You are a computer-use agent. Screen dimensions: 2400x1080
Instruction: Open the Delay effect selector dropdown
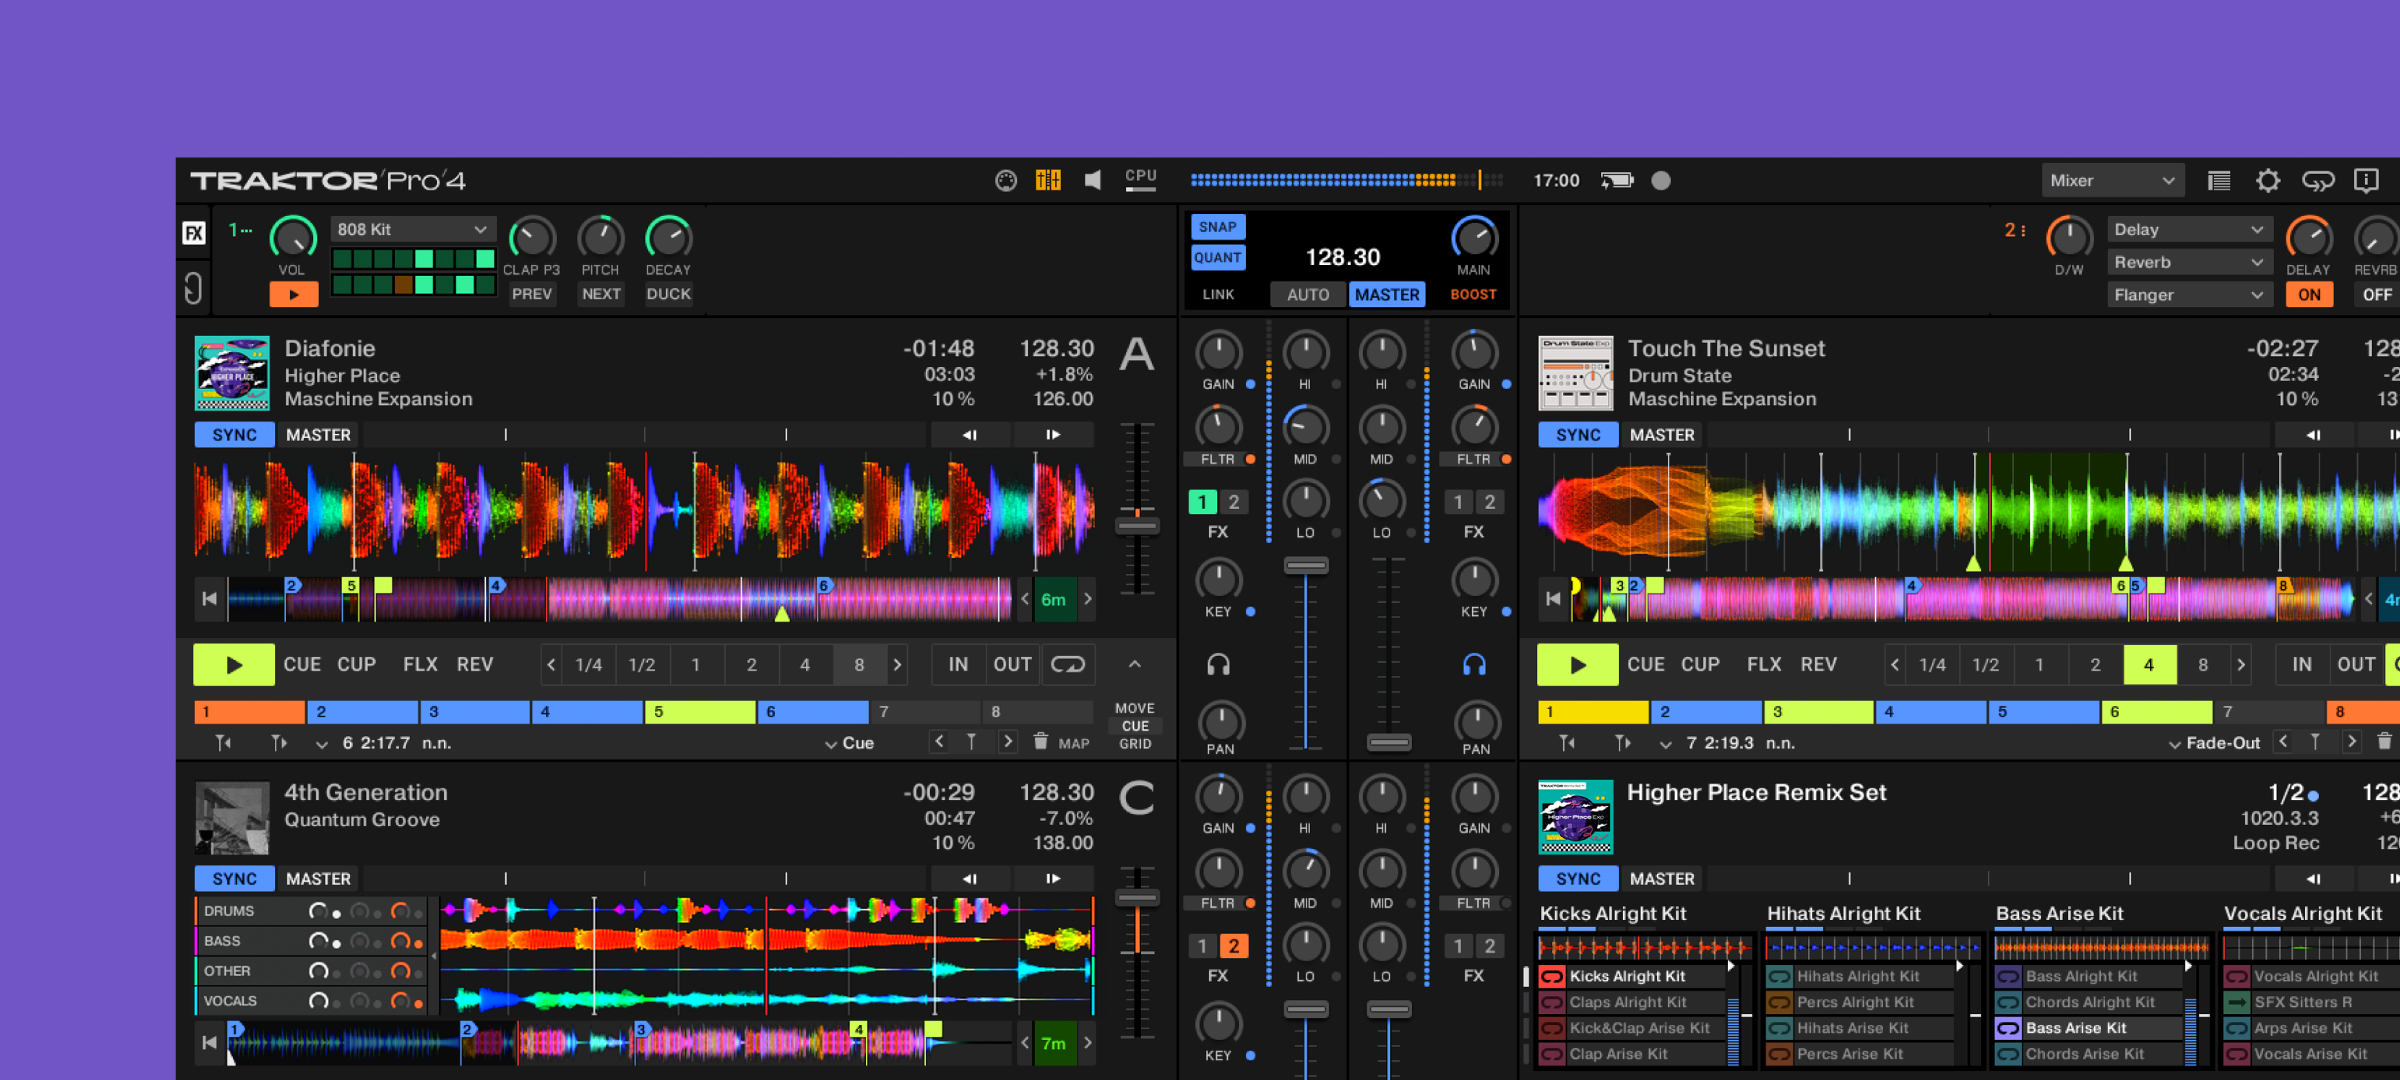[x=2189, y=230]
